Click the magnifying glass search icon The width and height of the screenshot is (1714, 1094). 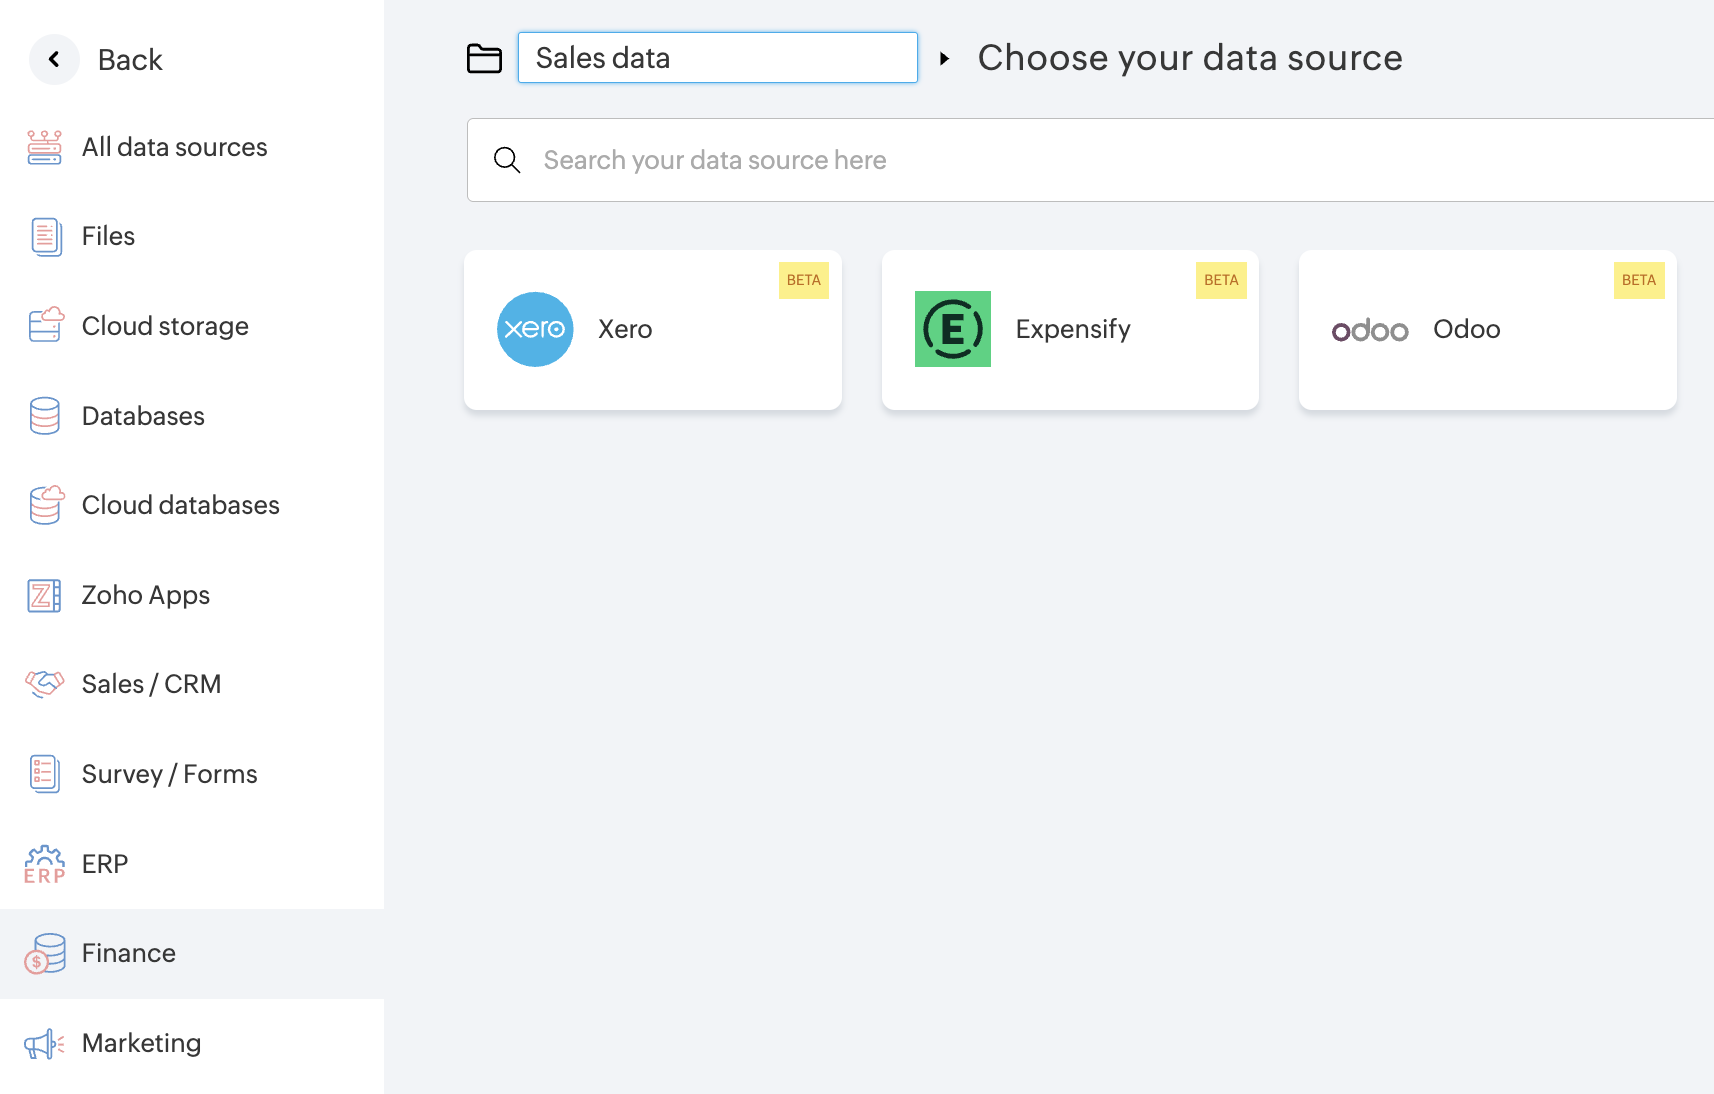(x=508, y=160)
